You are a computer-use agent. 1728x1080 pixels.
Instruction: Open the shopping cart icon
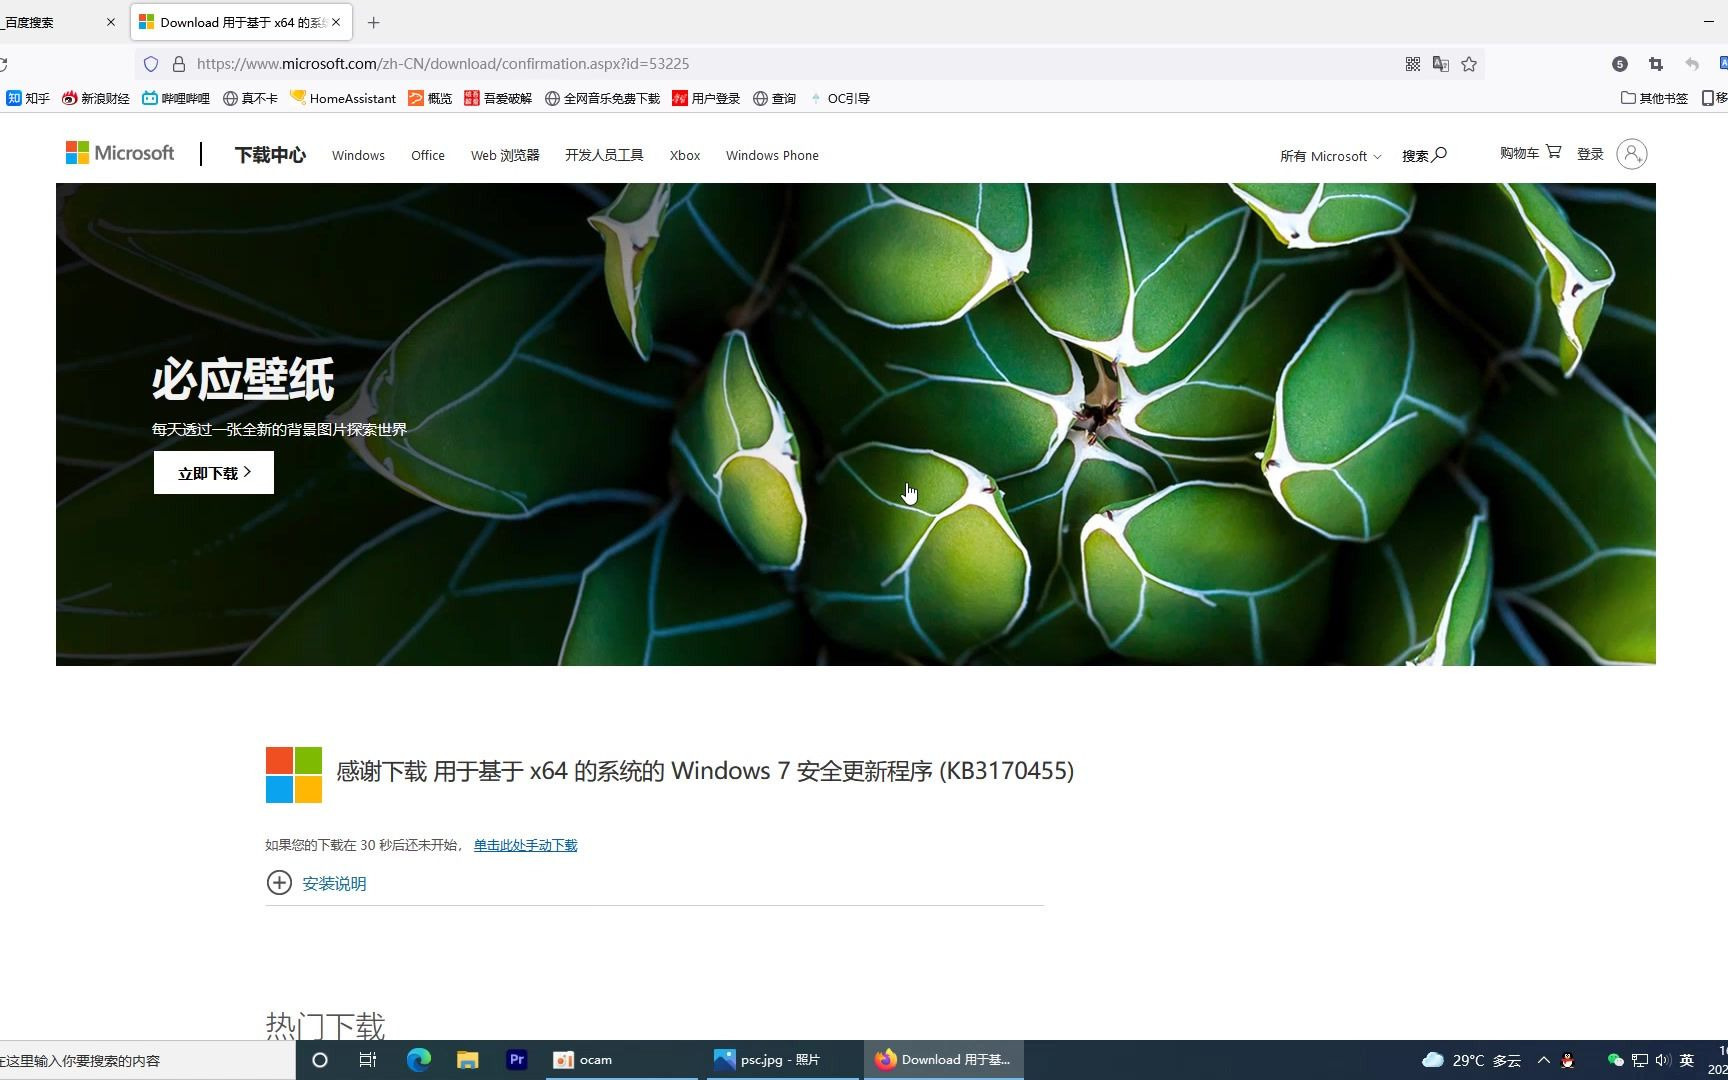pos(1553,152)
